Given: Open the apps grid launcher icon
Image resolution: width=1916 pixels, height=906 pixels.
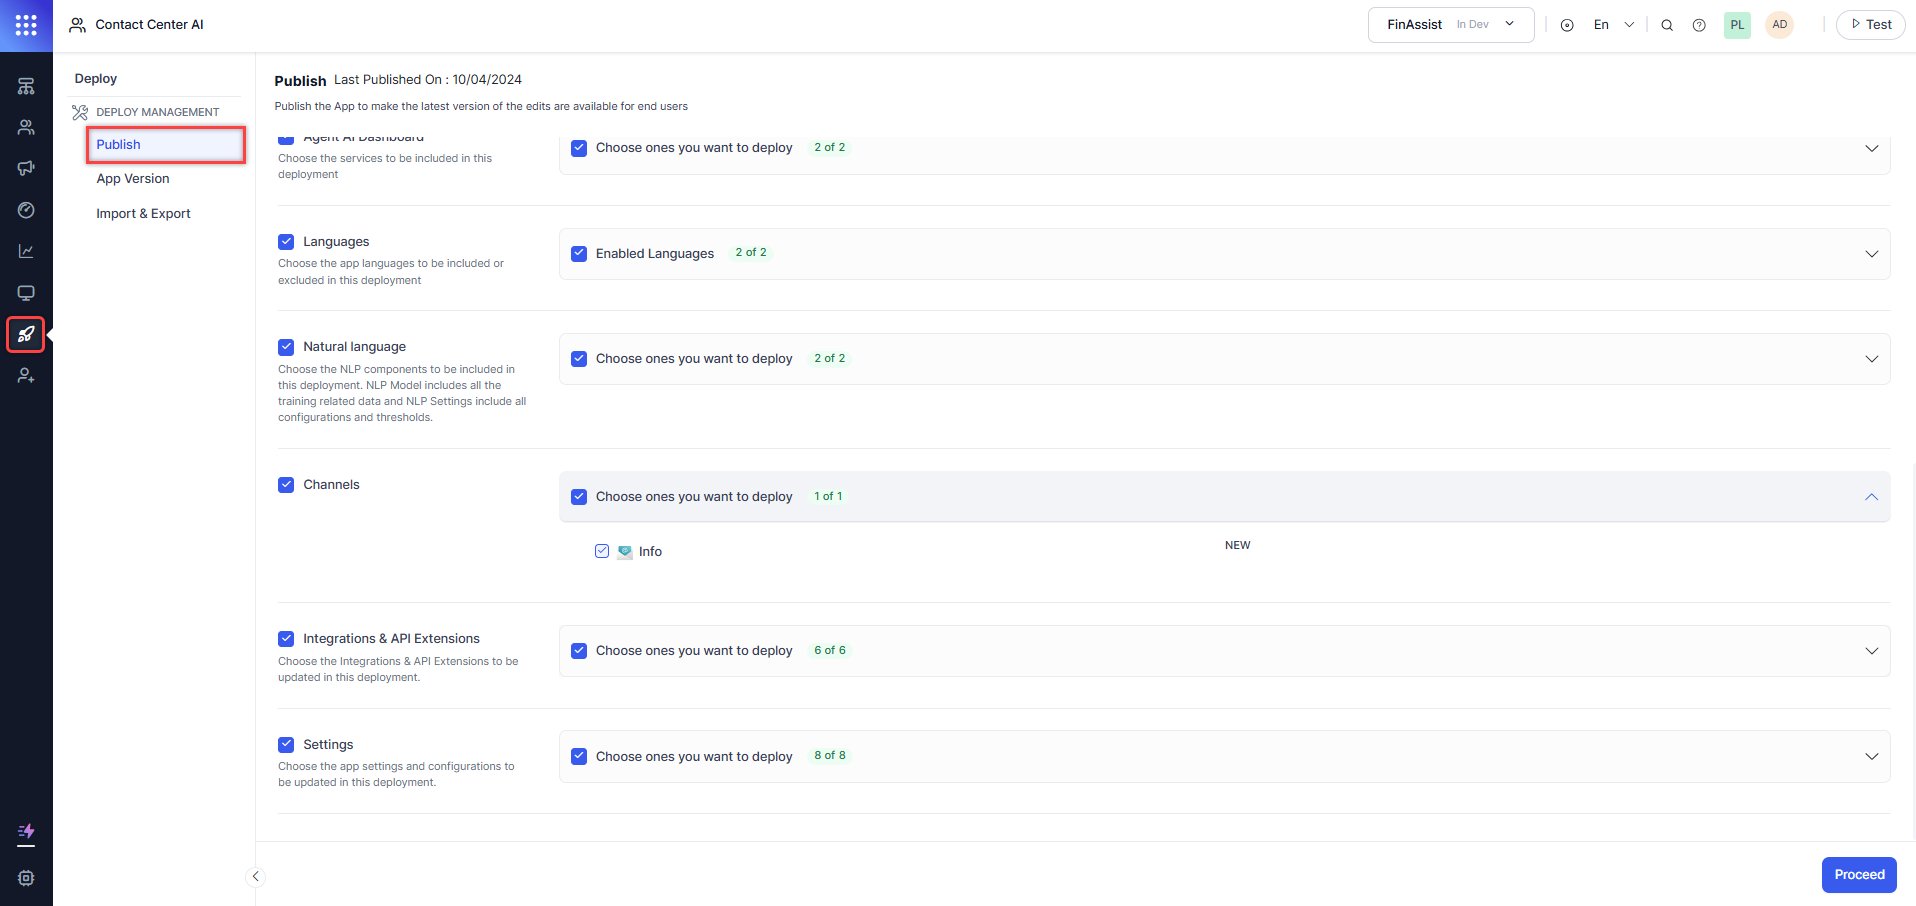Looking at the screenshot, I should [x=26, y=25].
